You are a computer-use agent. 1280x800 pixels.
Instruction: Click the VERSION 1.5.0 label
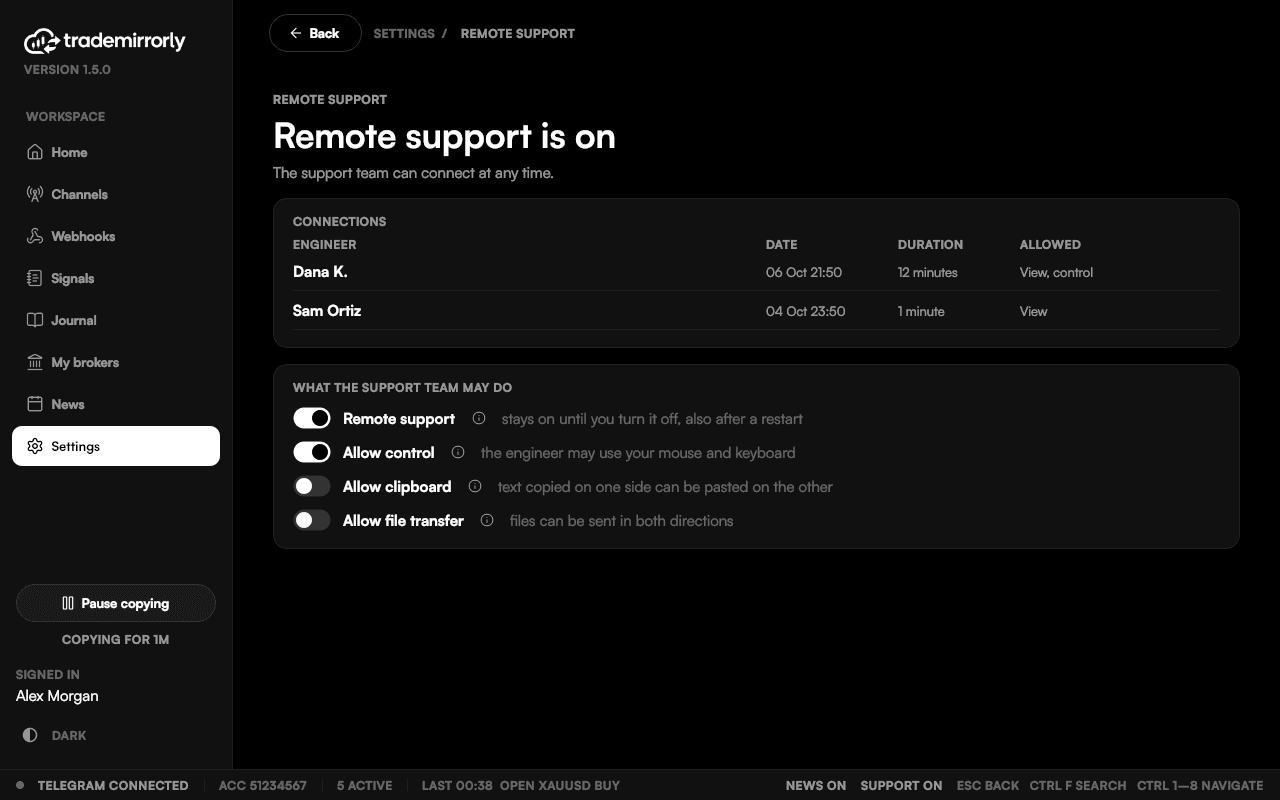click(67, 70)
